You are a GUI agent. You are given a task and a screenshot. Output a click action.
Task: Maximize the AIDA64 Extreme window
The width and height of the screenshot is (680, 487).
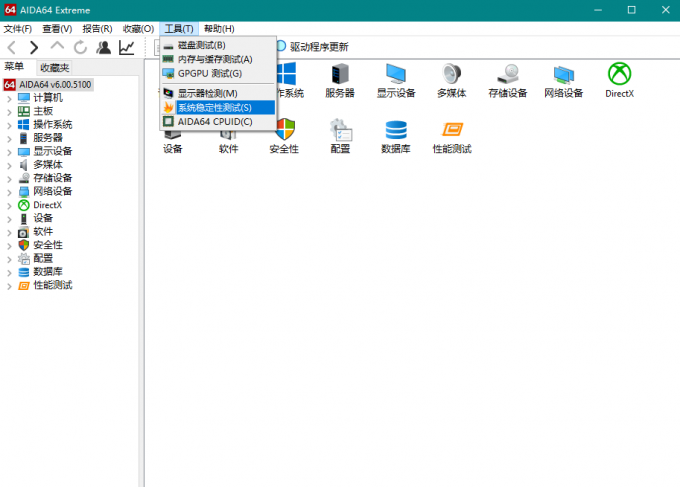click(631, 10)
